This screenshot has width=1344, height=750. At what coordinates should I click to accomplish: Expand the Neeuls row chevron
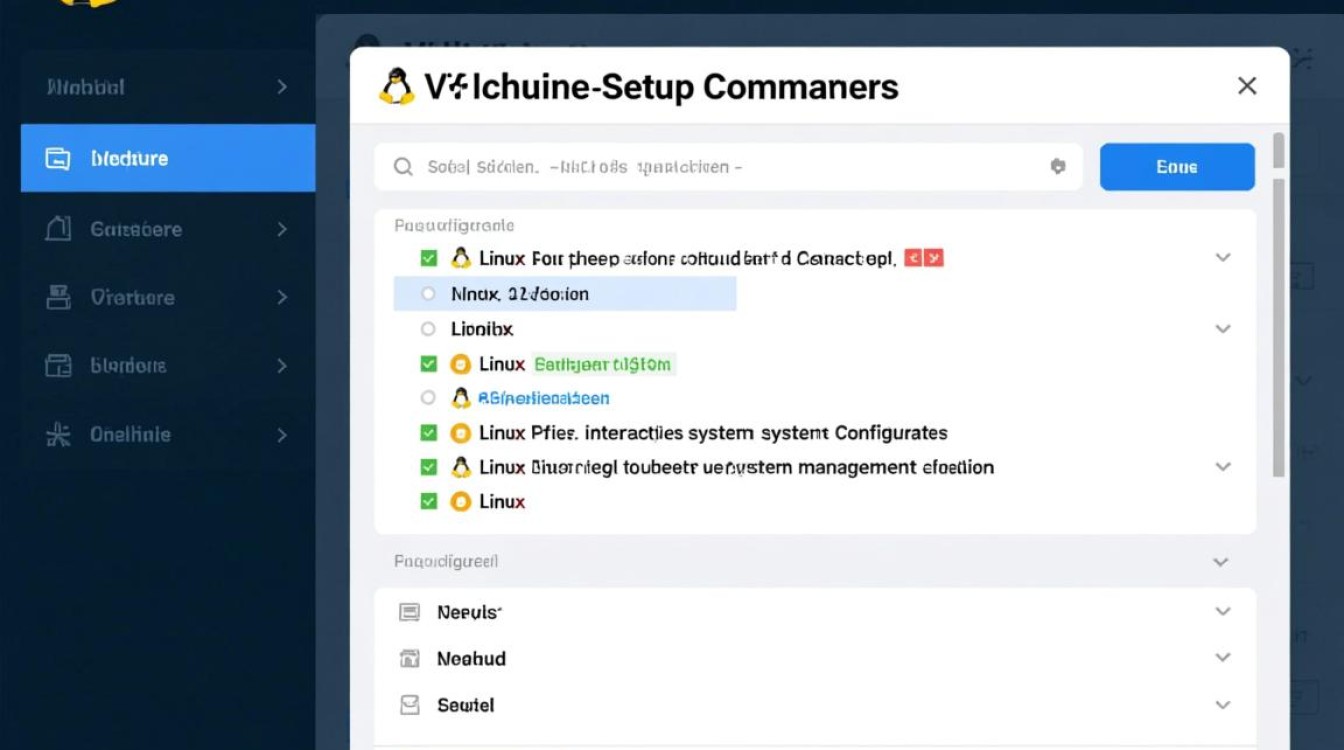click(1222, 612)
